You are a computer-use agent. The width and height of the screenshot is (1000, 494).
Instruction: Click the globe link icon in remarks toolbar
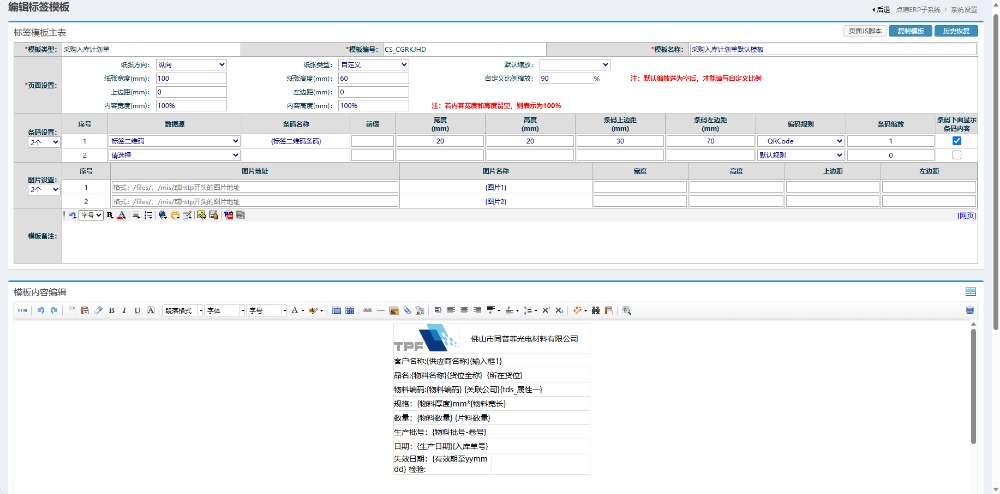163,215
